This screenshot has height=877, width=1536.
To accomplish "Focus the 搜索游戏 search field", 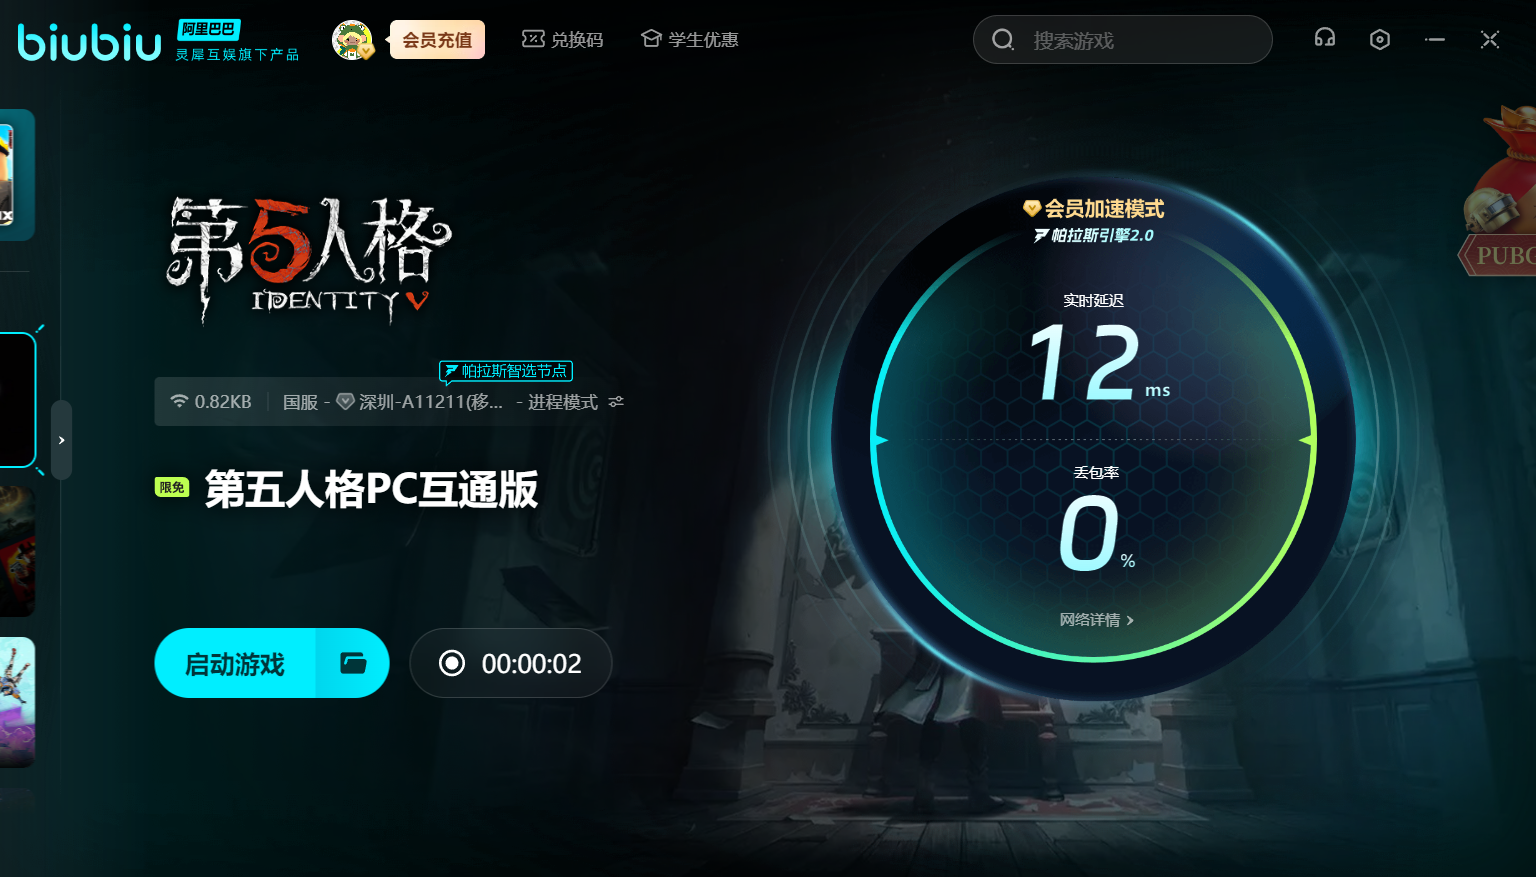I will pyautogui.click(x=1122, y=40).
